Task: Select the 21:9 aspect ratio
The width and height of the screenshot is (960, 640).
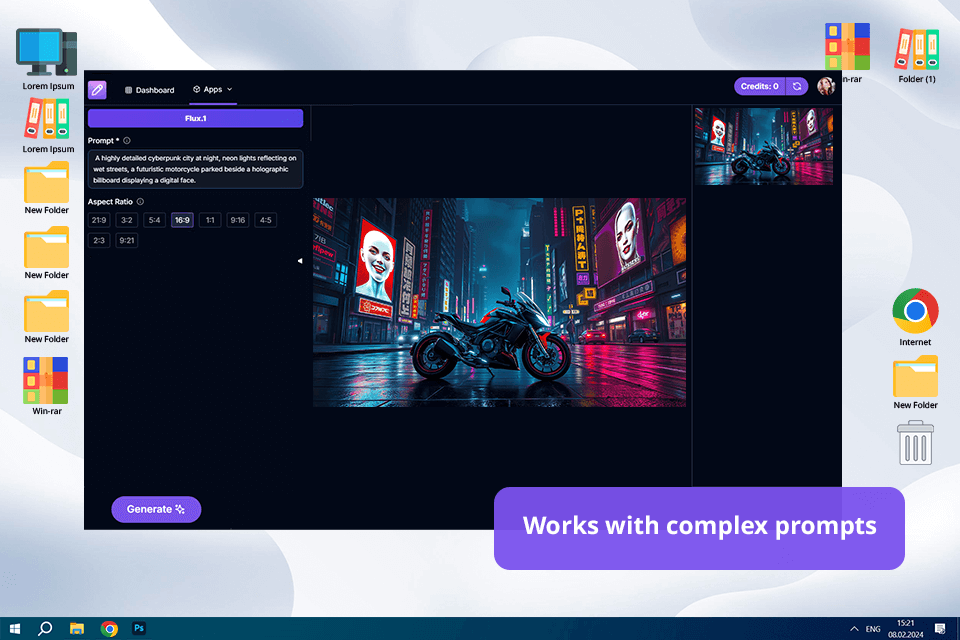Action: pos(99,220)
